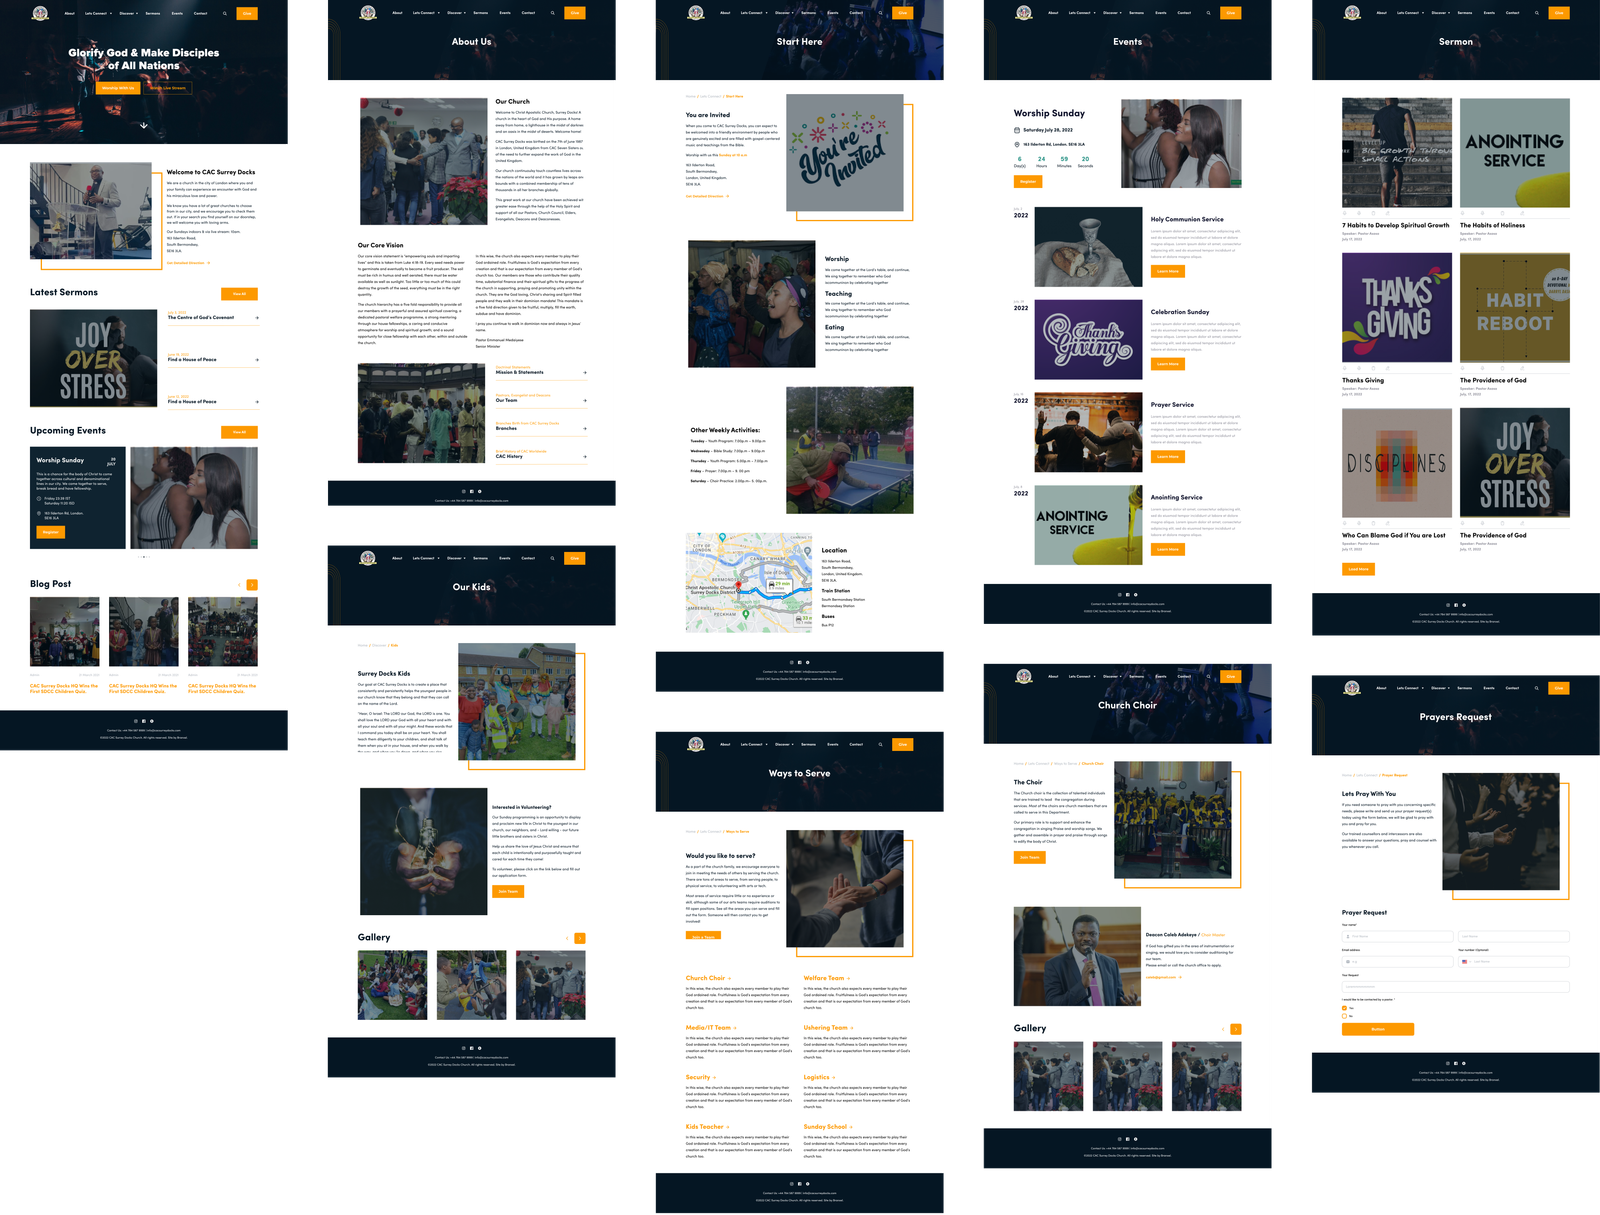Click the search icon on the Prayers Request page
Viewport: 1600px width, 1215px height.
point(1536,688)
